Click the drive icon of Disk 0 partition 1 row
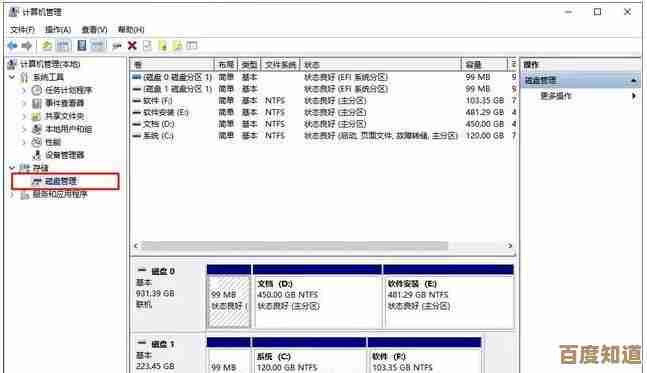Image resolution: width=647 pixels, height=373 pixels. (x=137, y=77)
